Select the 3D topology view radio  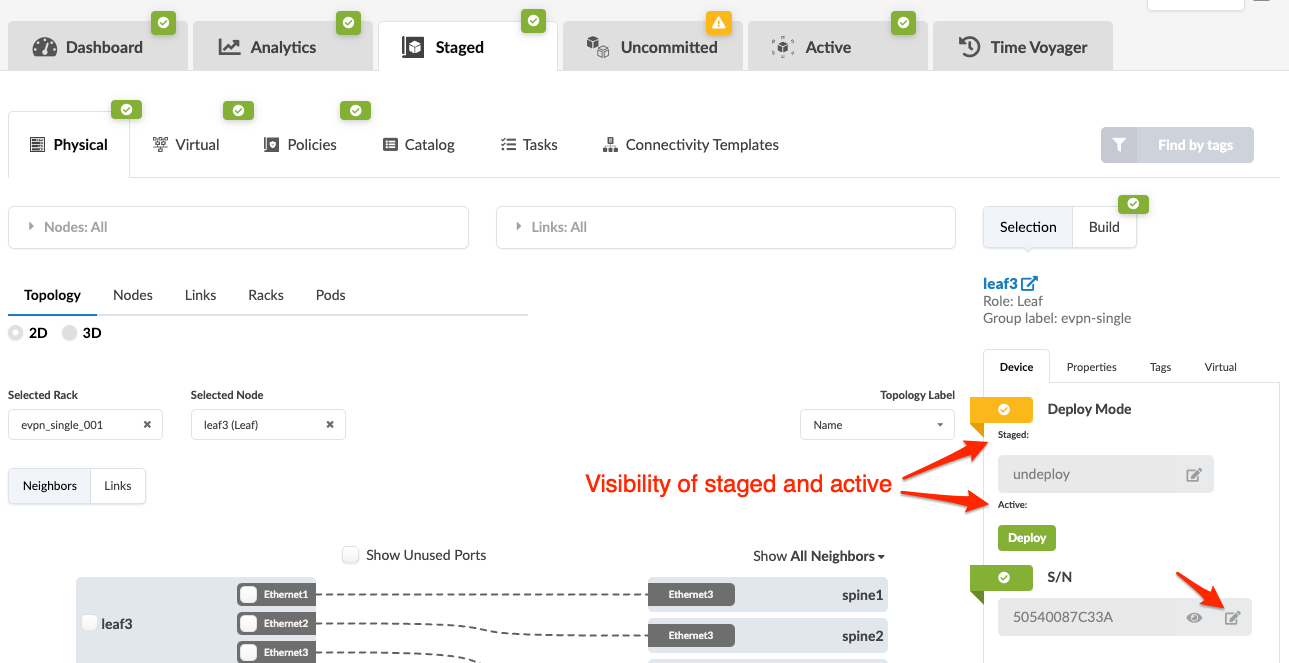[70, 333]
